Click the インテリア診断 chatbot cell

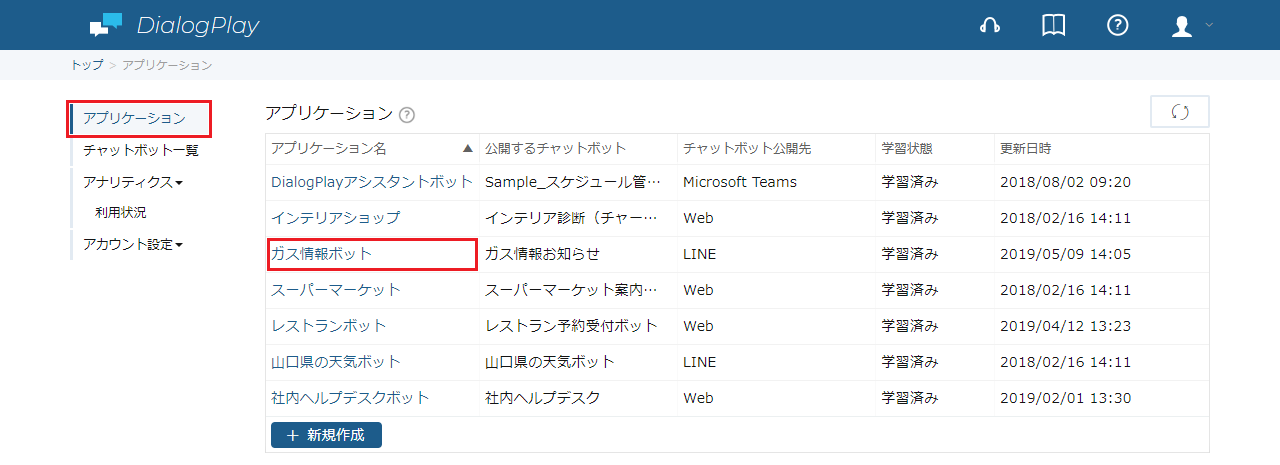571,218
